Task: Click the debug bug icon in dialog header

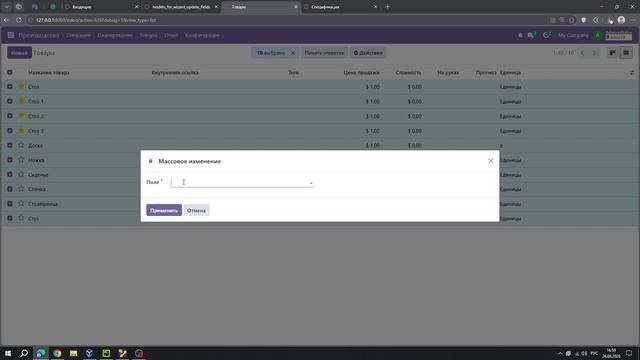Action: tap(151, 161)
